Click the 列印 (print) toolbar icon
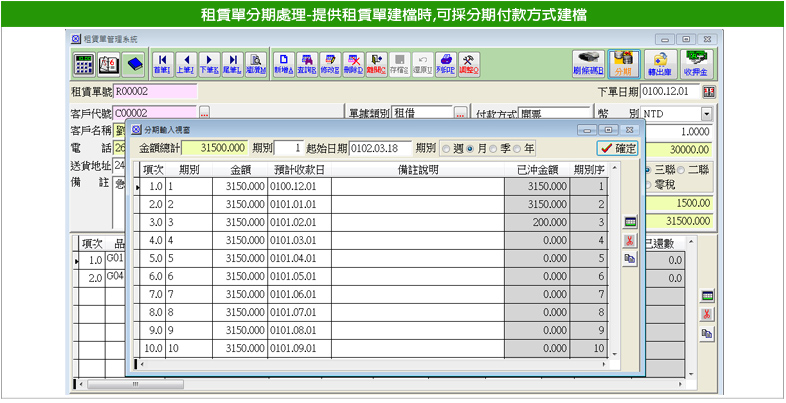 [x=446, y=63]
